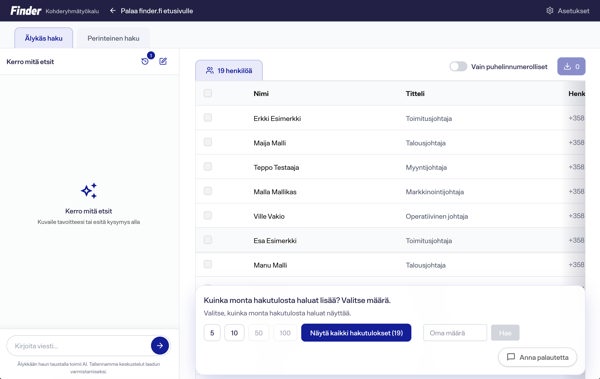Click the sparkle stars icon

click(89, 191)
